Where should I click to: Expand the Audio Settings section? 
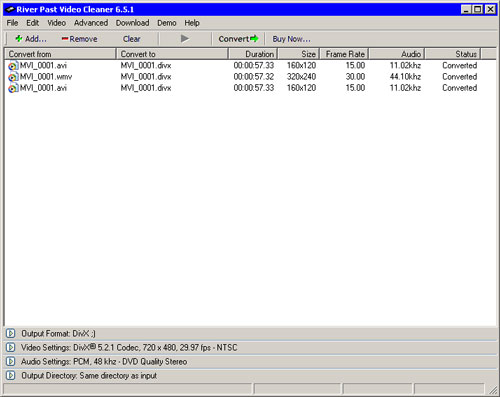pyautogui.click(x=11, y=361)
